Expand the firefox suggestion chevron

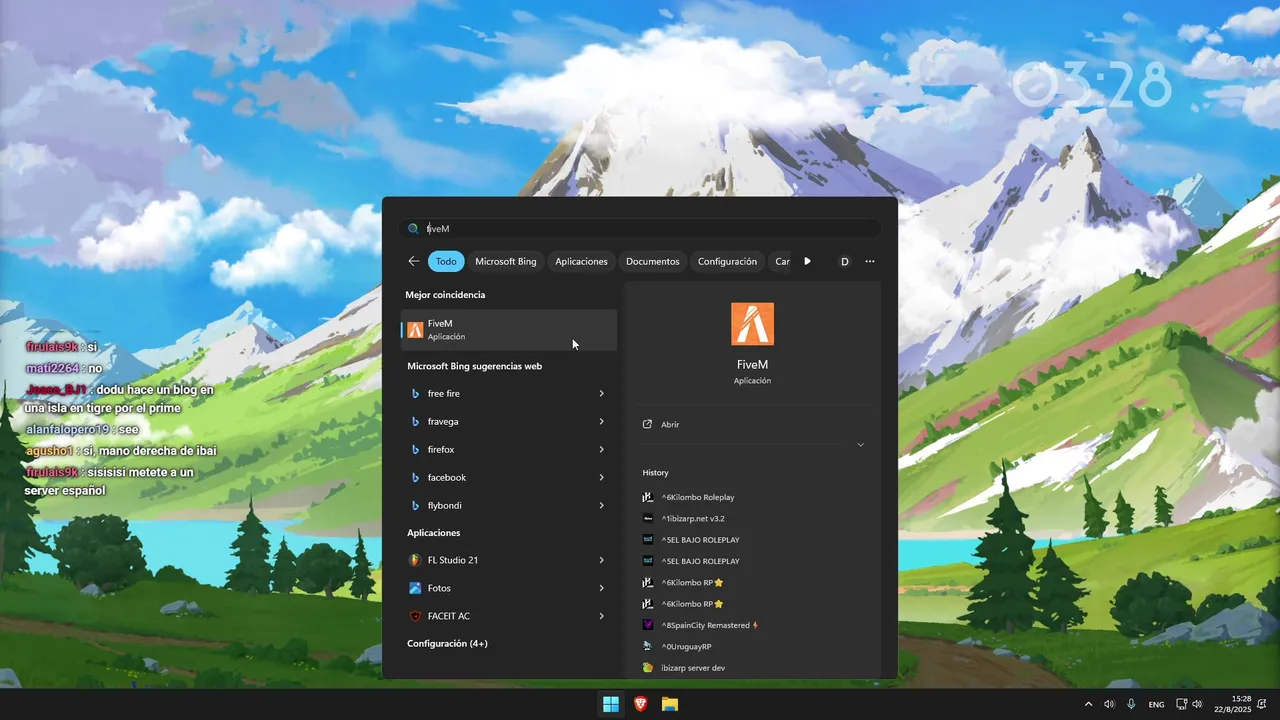[601, 450]
